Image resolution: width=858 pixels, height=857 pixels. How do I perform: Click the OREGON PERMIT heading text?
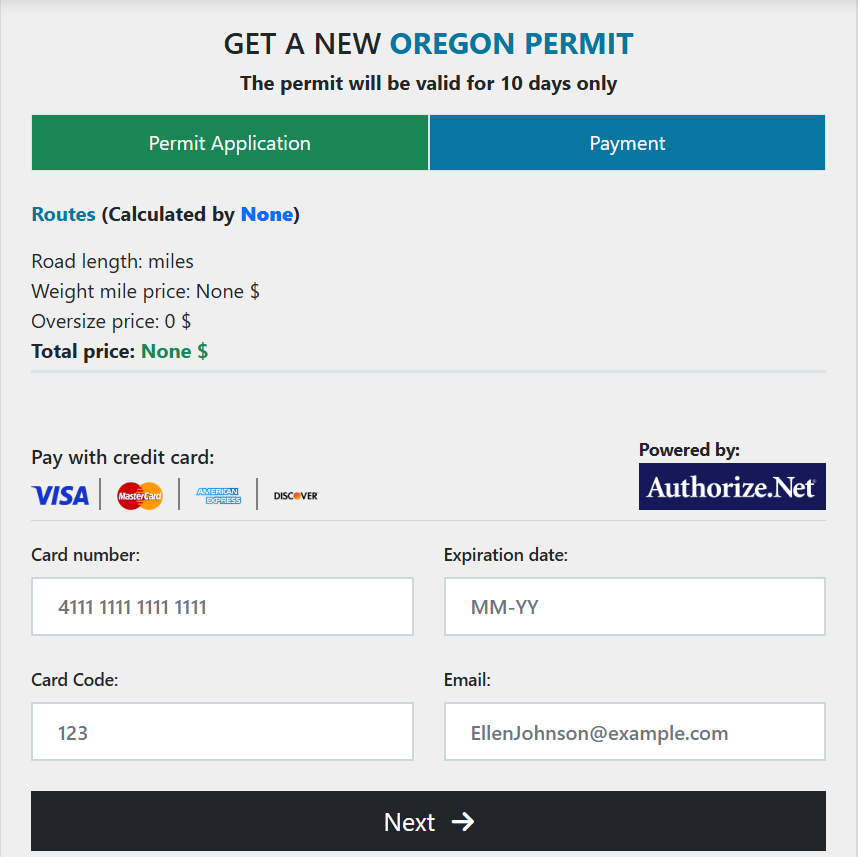click(511, 44)
